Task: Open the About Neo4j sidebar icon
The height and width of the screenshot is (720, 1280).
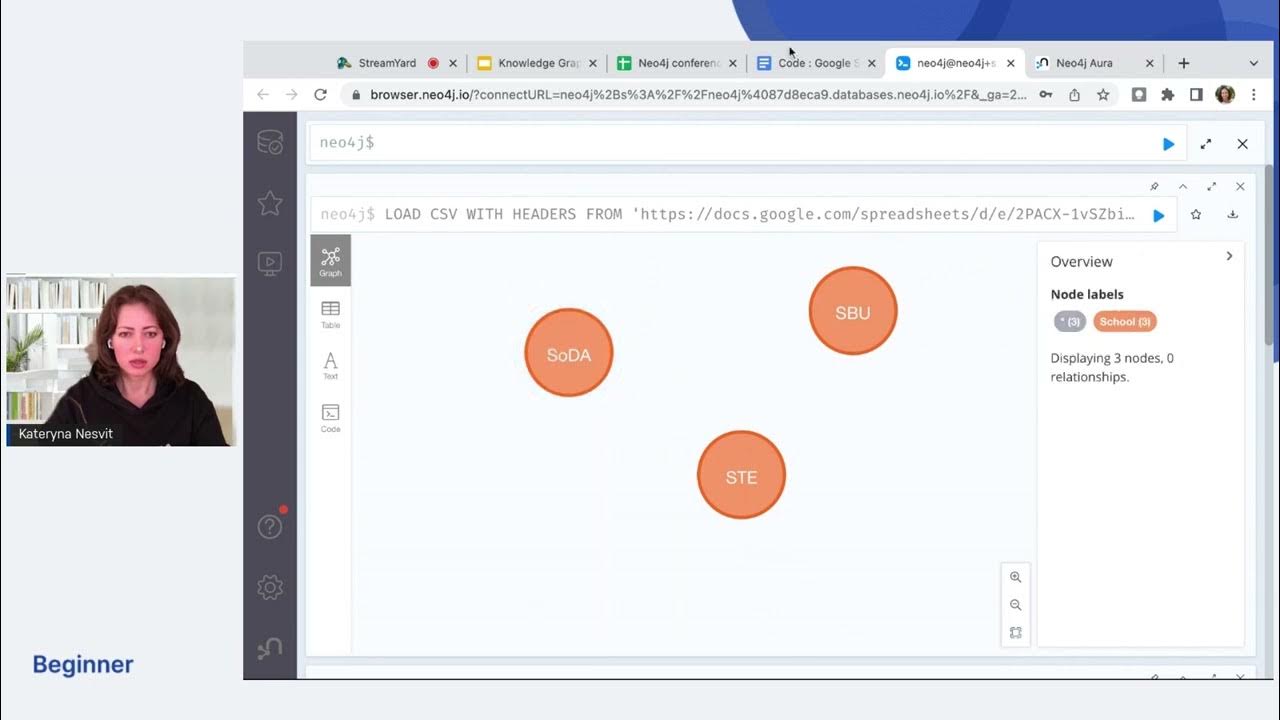Action: coord(270,648)
